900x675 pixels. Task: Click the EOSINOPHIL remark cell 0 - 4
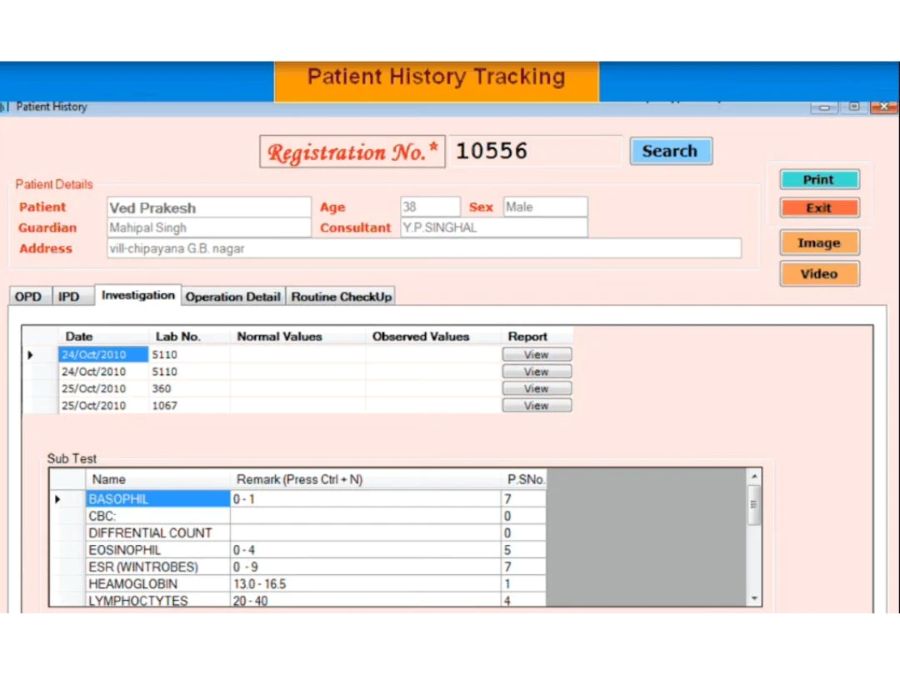tap(366, 550)
